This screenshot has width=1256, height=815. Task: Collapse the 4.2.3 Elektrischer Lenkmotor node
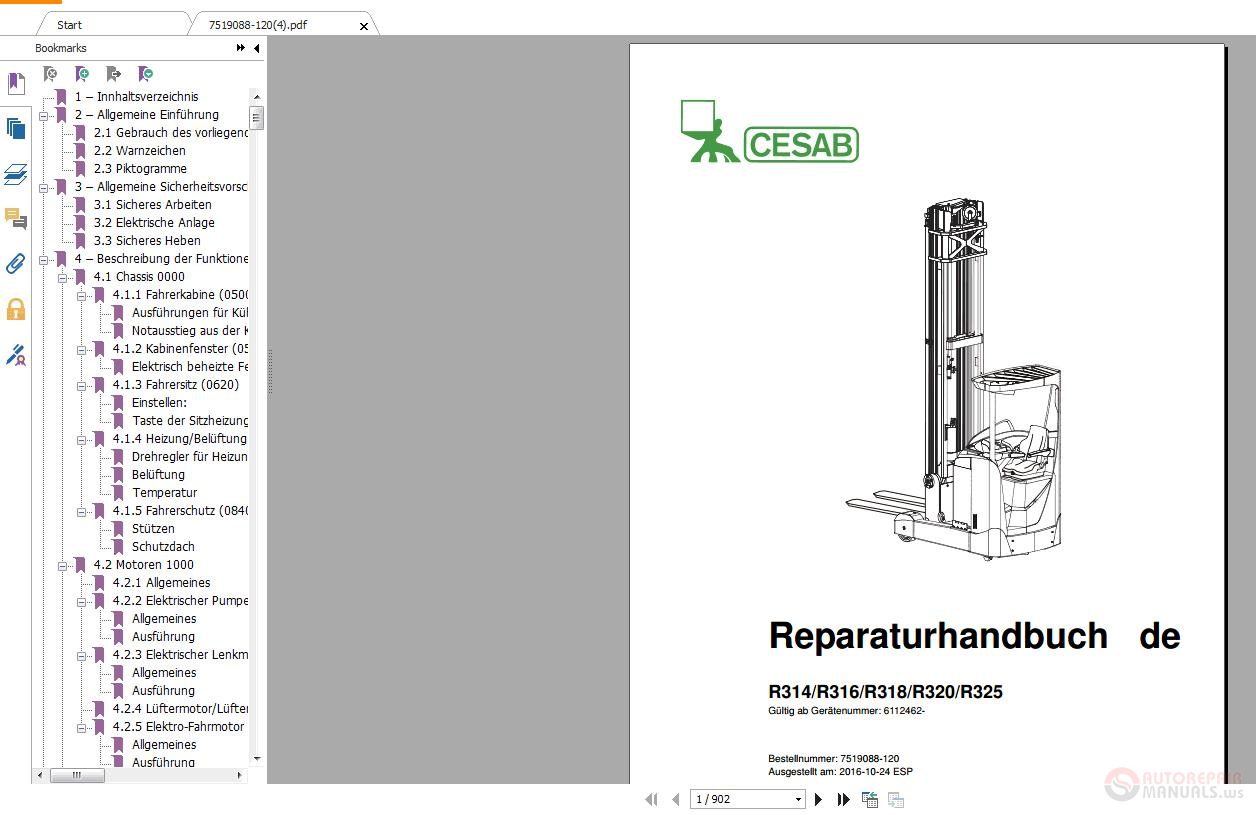81,655
